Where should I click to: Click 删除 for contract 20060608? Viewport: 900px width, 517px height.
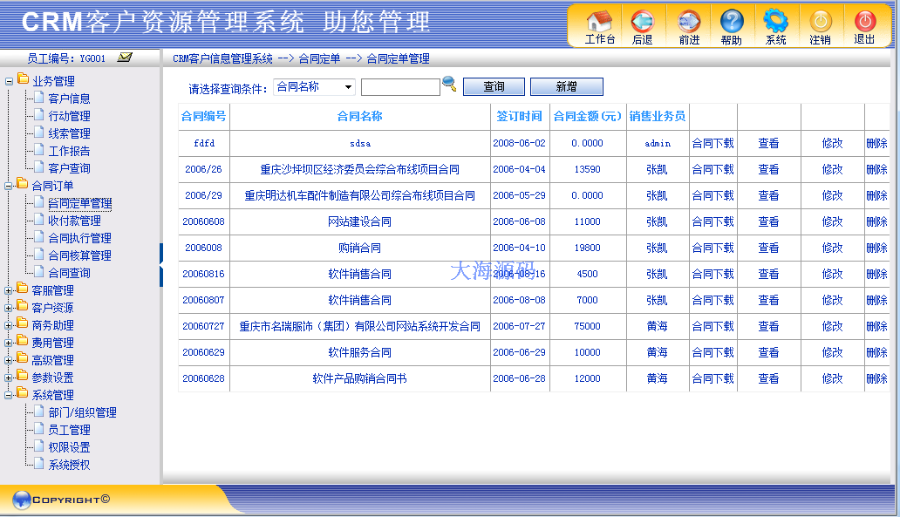pos(877,221)
